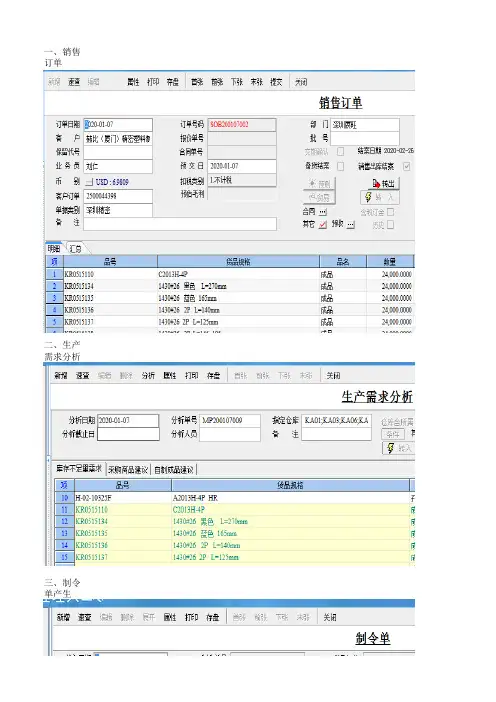The height and width of the screenshot is (702, 496).
Task: Click 新增 in sales order toolbar
Action: coord(54,82)
